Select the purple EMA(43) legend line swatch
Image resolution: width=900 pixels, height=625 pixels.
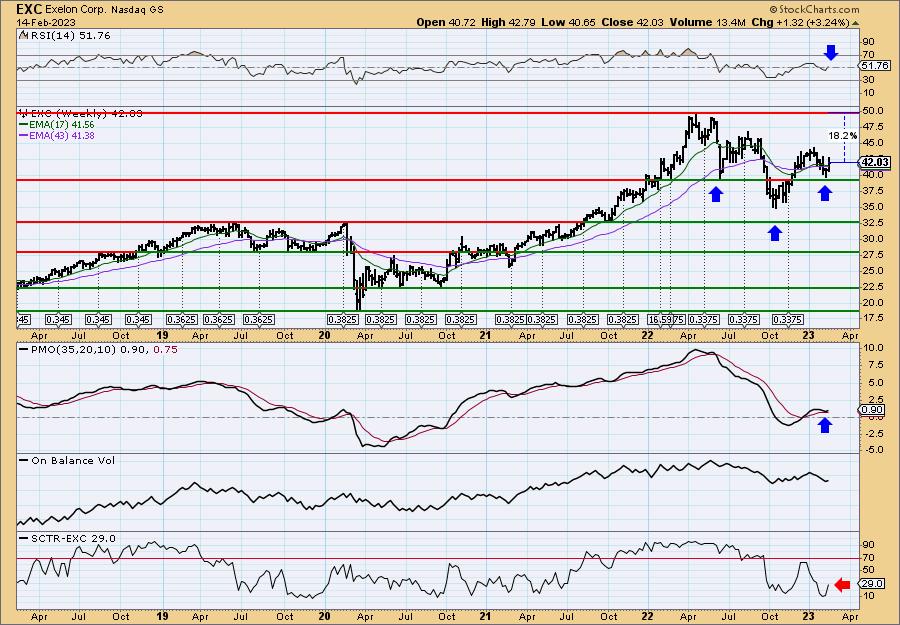coord(23,136)
